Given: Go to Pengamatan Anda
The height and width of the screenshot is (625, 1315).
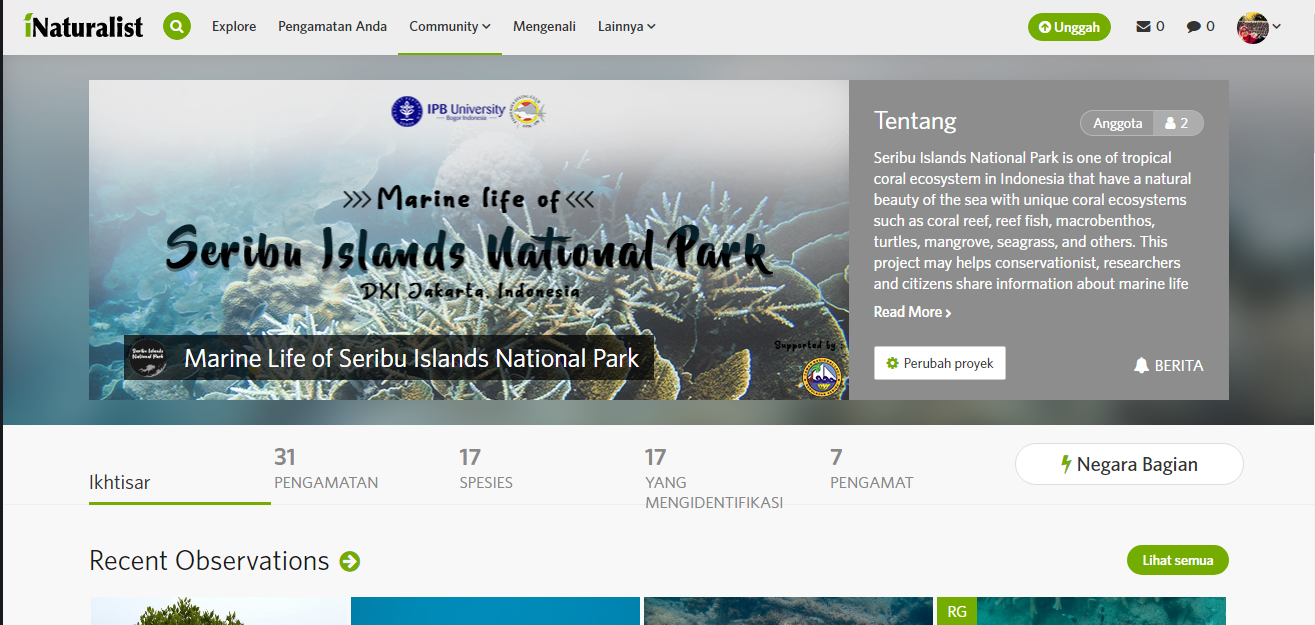Looking at the screenshot, I should click(x=333, y=27).
